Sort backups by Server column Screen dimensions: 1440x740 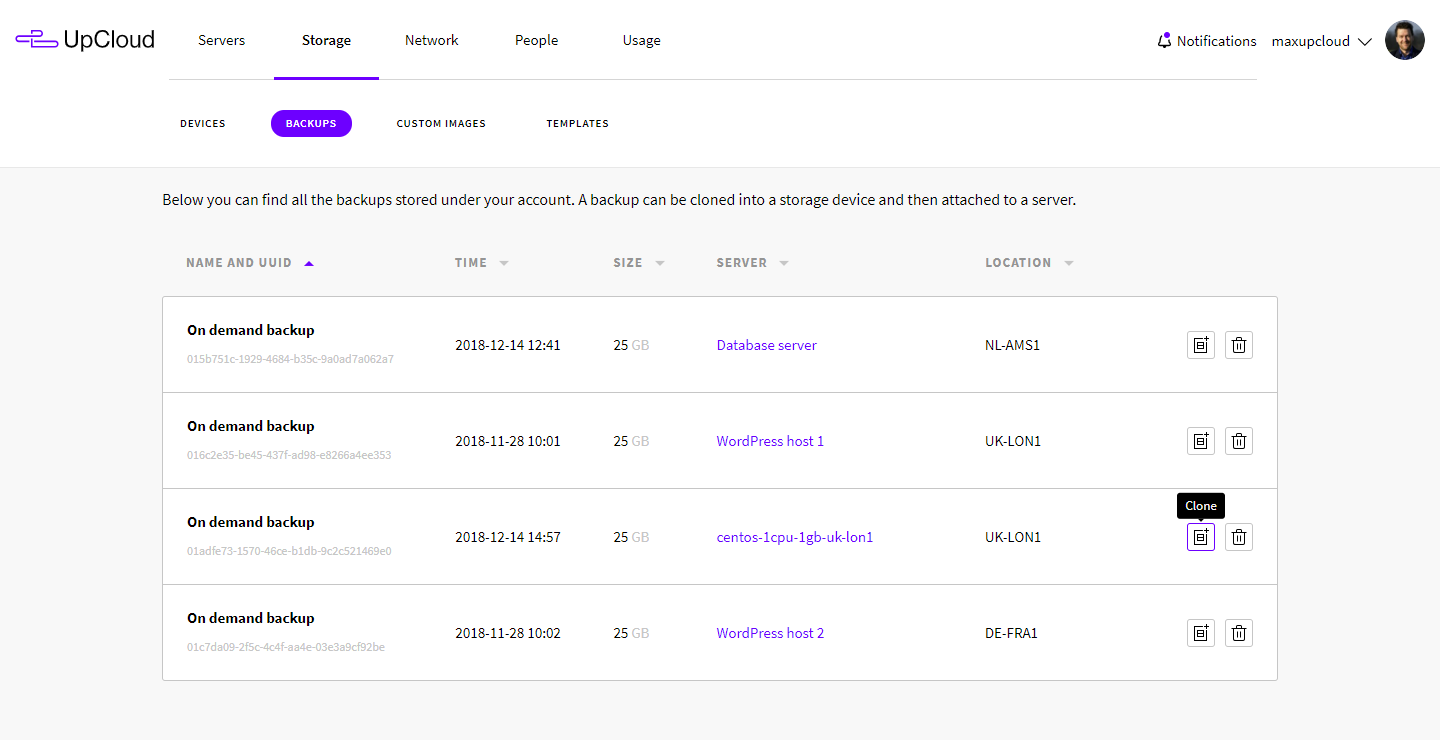coord(753,263)
